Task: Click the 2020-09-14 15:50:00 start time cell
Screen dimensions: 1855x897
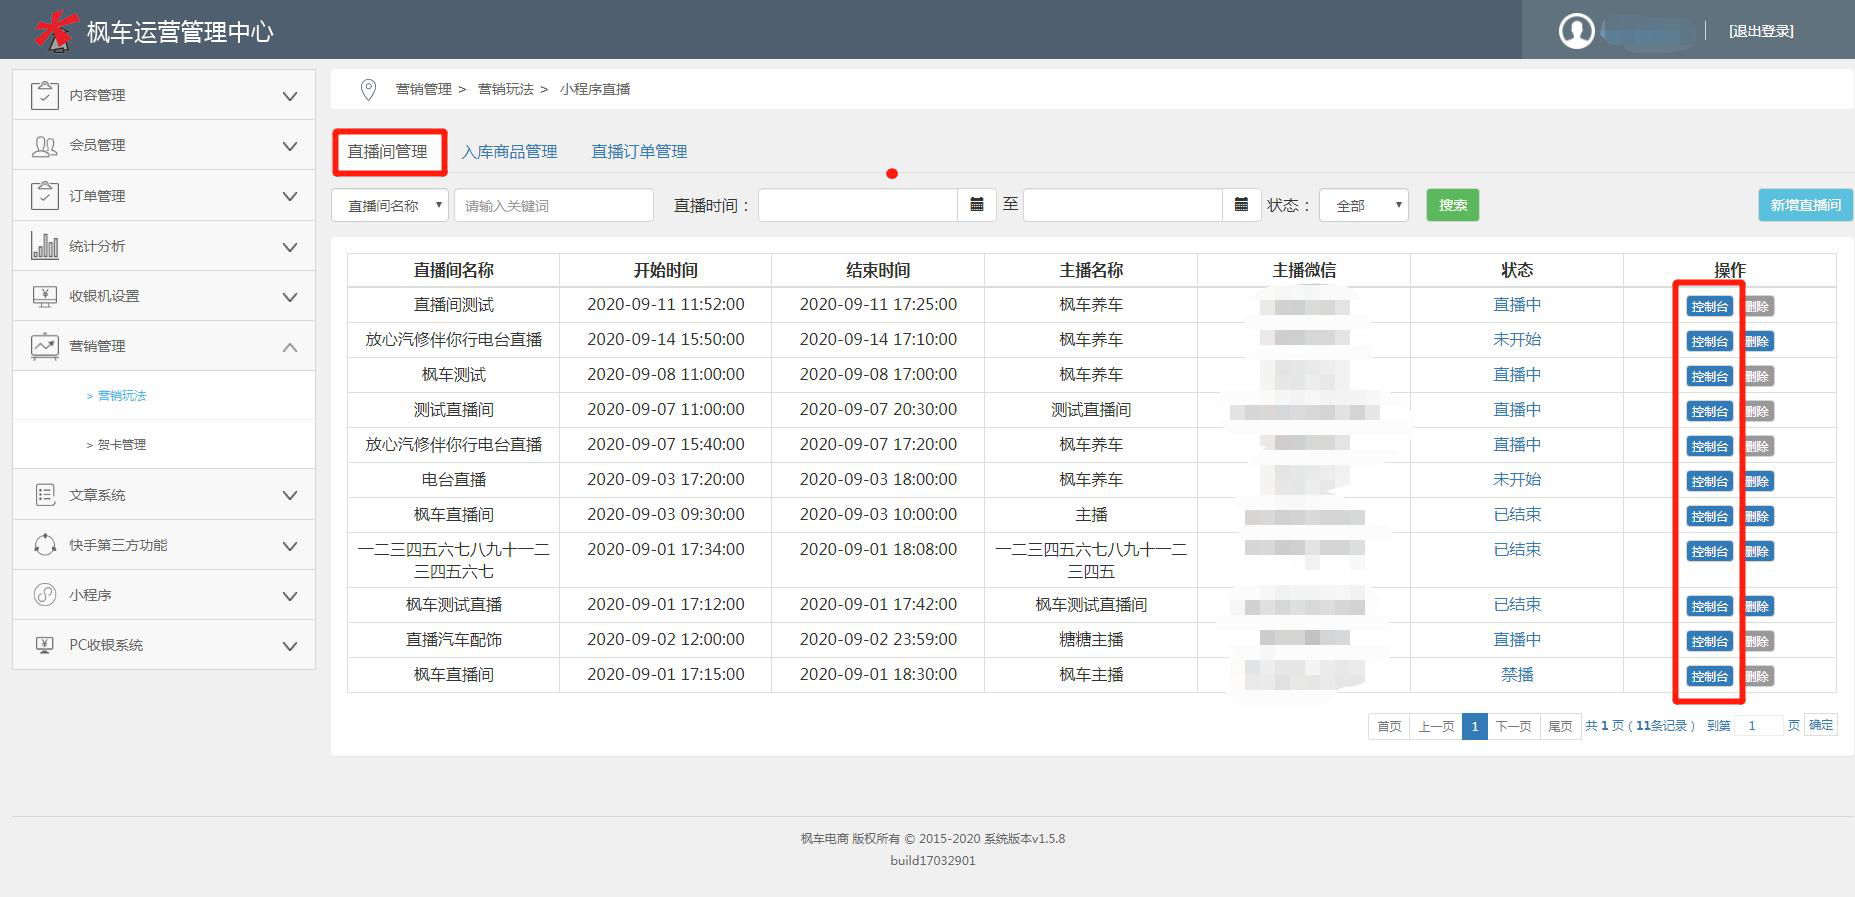Action: [666, 340]
